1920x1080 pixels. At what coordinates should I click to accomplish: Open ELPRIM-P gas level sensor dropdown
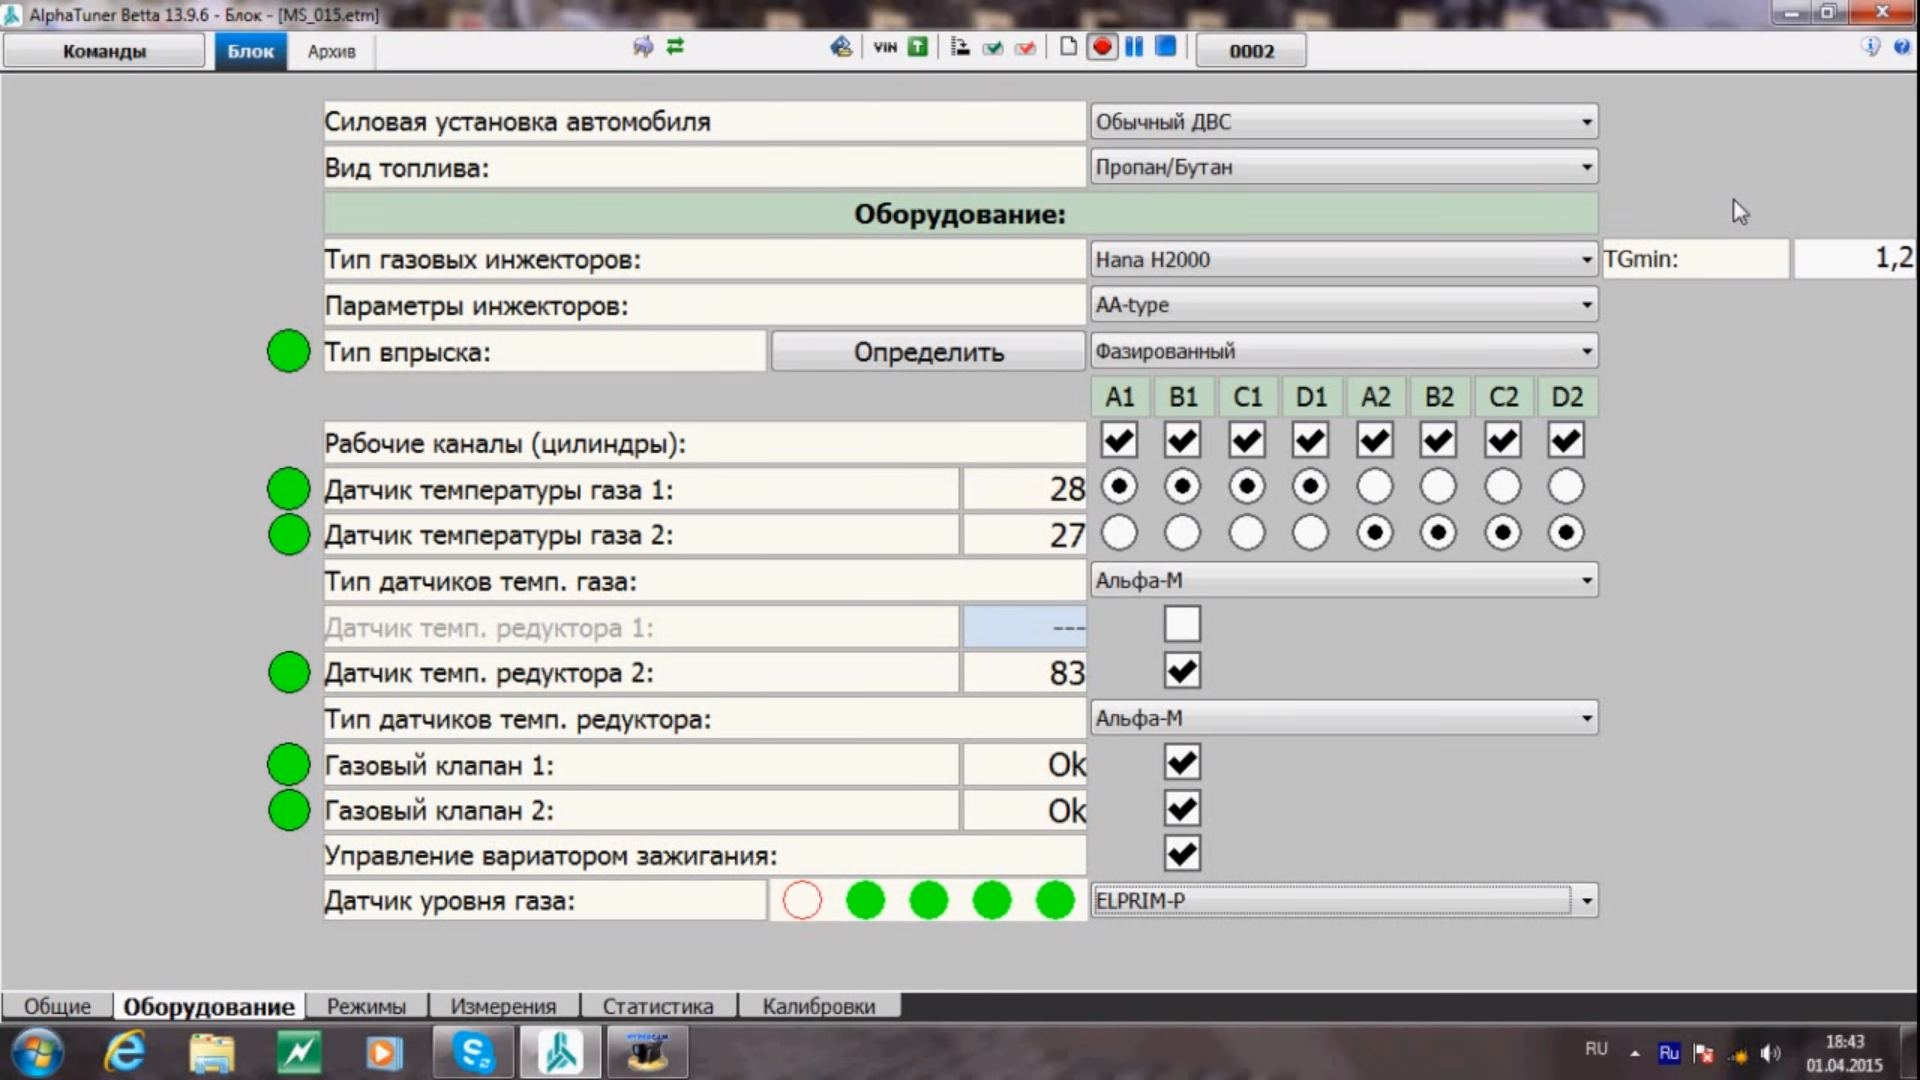(1344, 901)
